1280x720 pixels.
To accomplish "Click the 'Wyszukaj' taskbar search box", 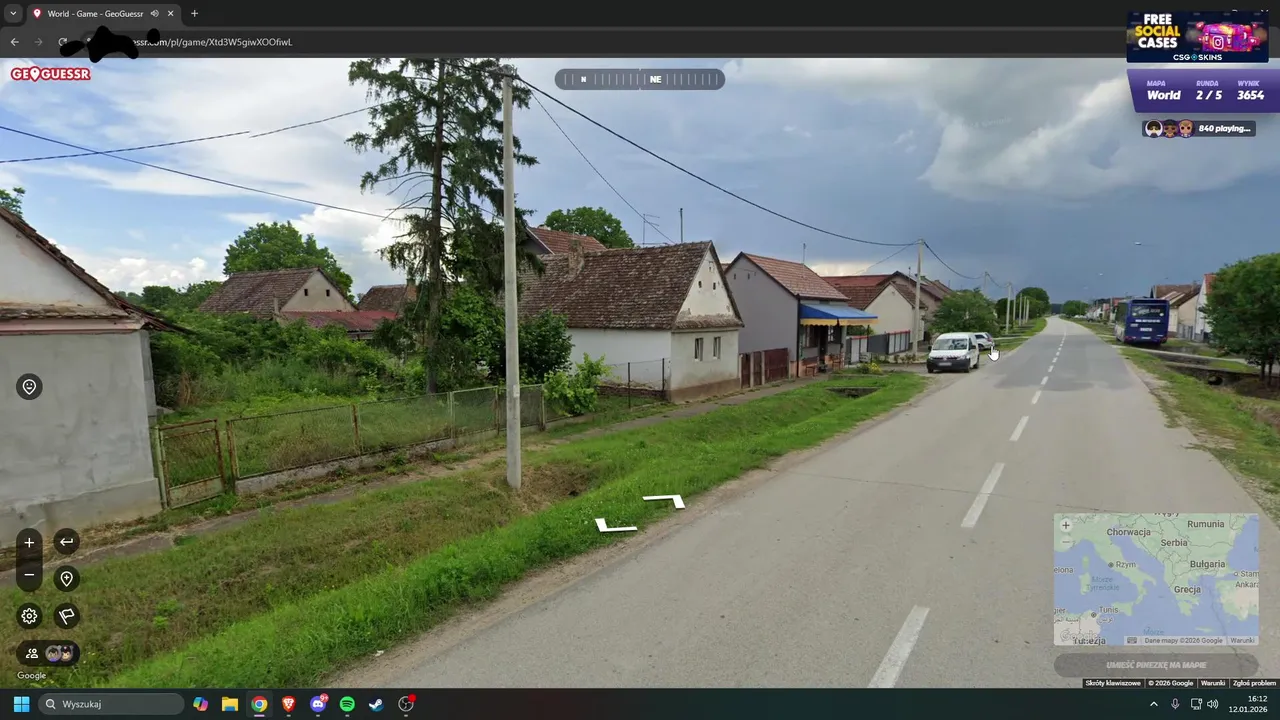I will pos(111,704).
